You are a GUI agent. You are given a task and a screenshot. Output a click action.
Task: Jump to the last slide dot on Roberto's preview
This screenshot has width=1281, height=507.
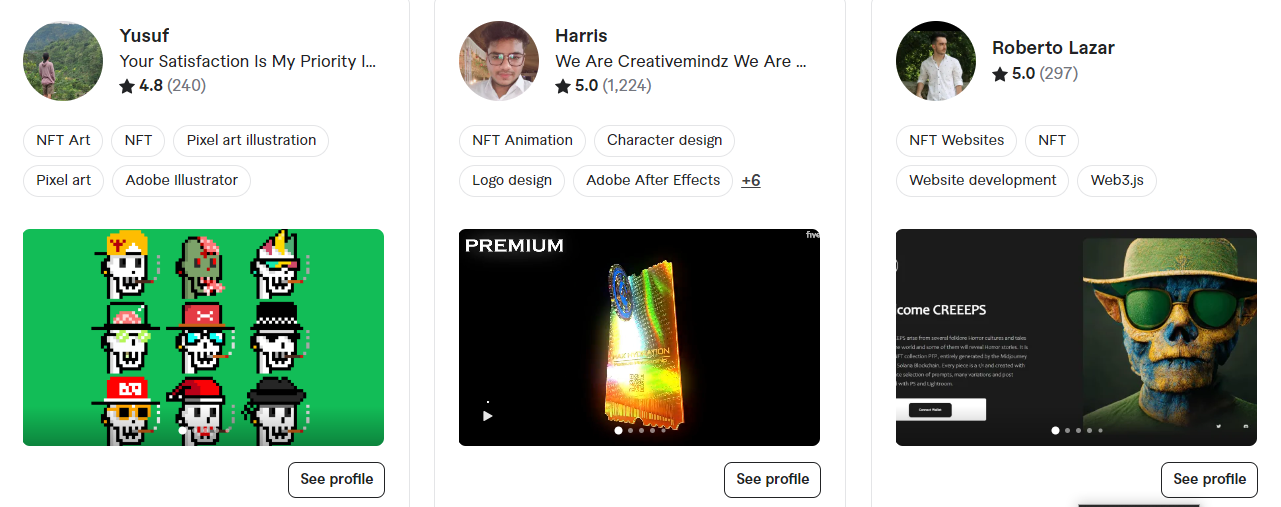[x=1101, y=430]
